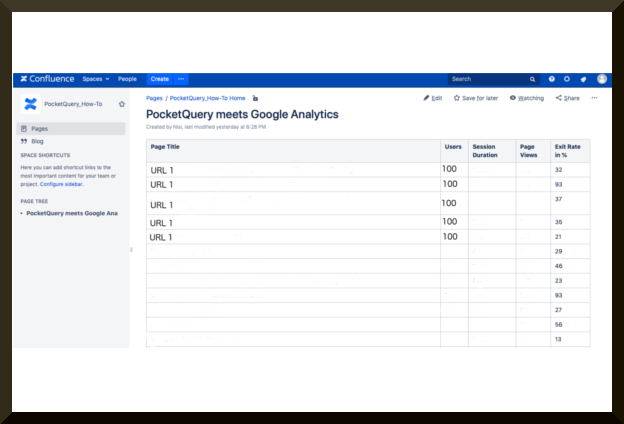The image size is (624, 424).
Task: Click exit rate value 56
Action: point(559,325)
